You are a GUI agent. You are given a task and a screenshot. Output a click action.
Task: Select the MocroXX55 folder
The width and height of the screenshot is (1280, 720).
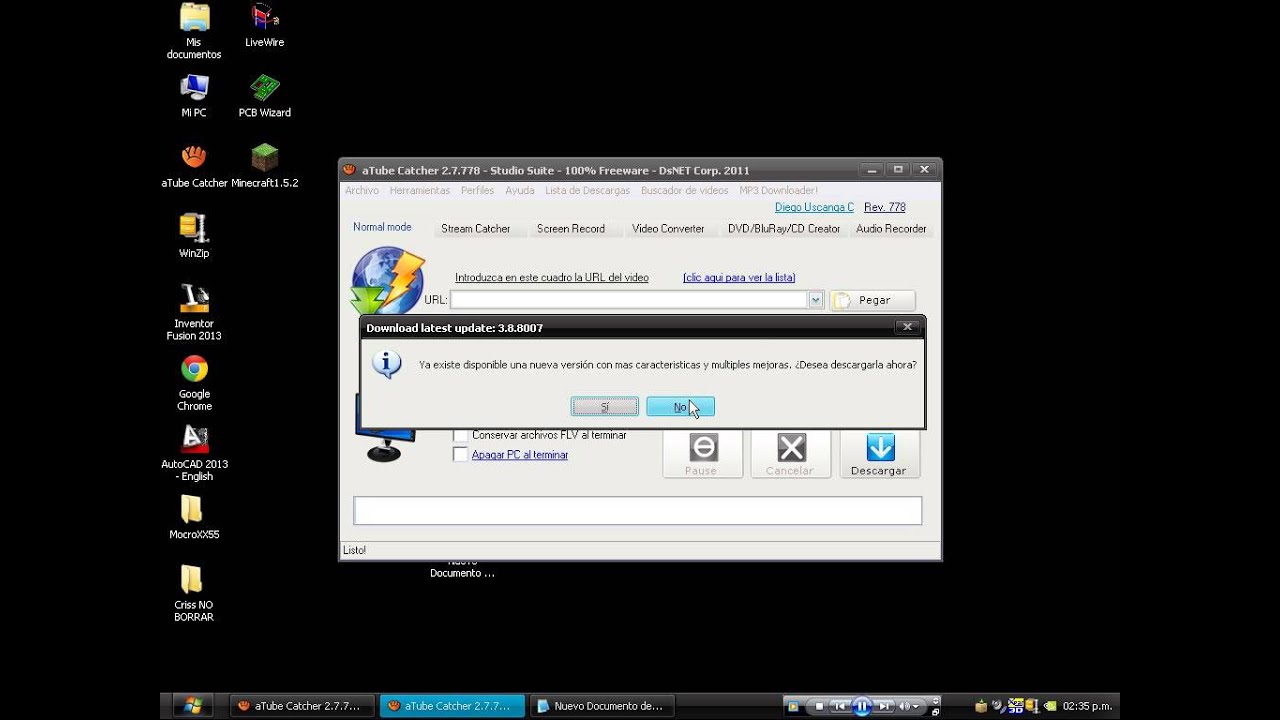(x=194, y=518)
